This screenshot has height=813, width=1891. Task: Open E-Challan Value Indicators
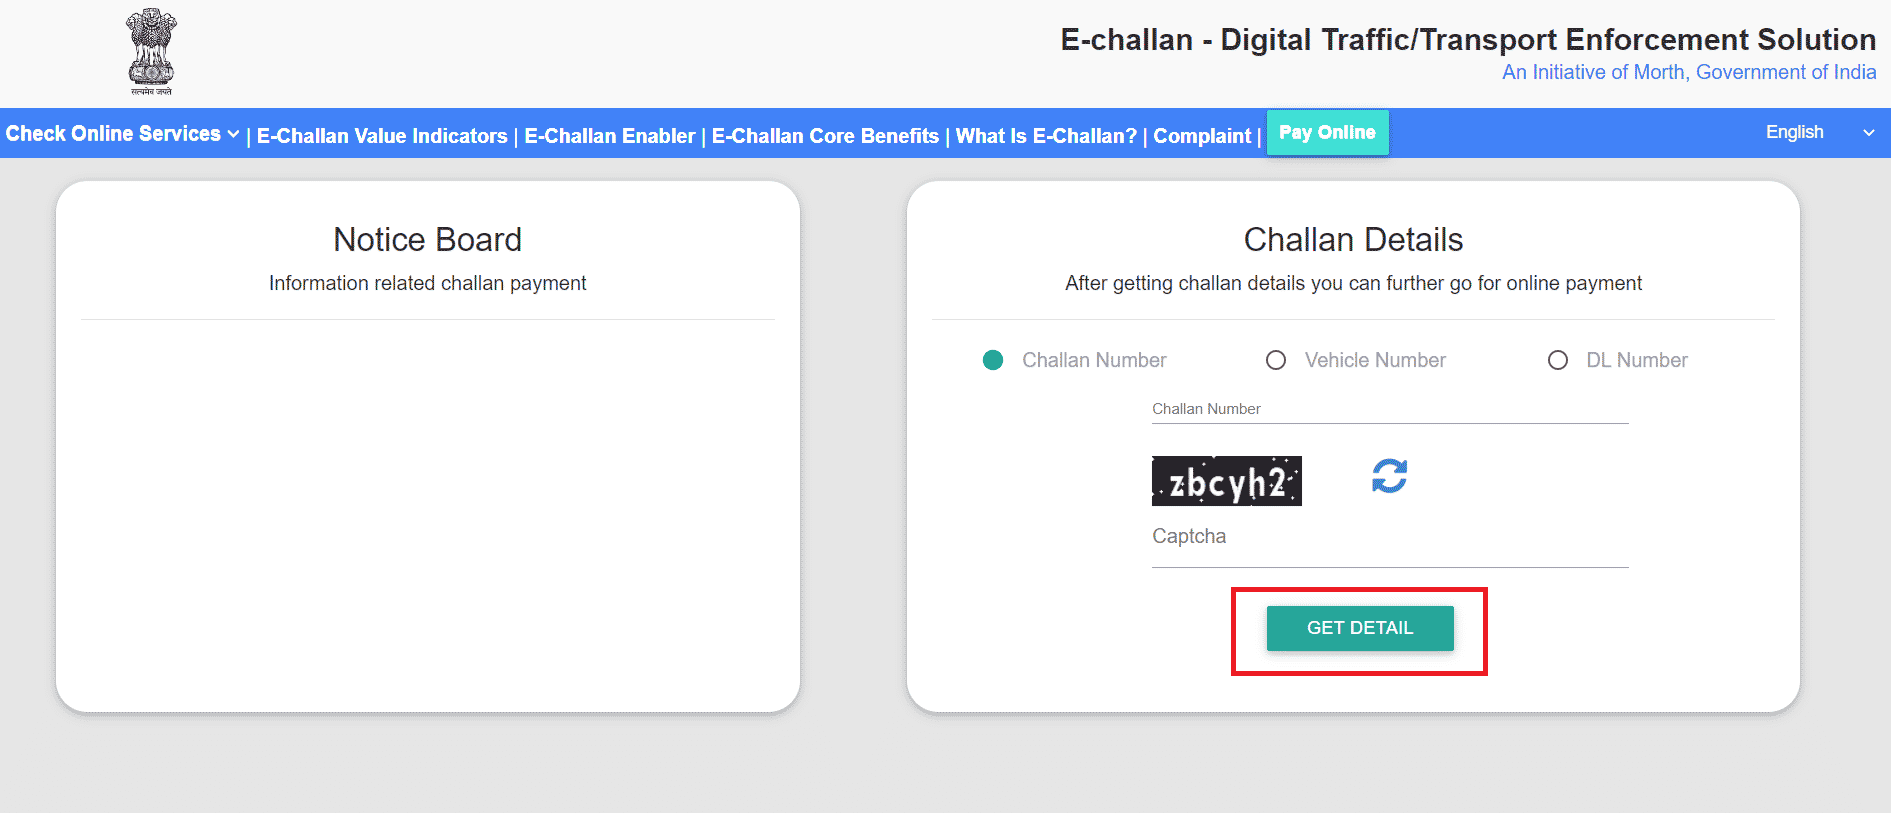(382, 136)
